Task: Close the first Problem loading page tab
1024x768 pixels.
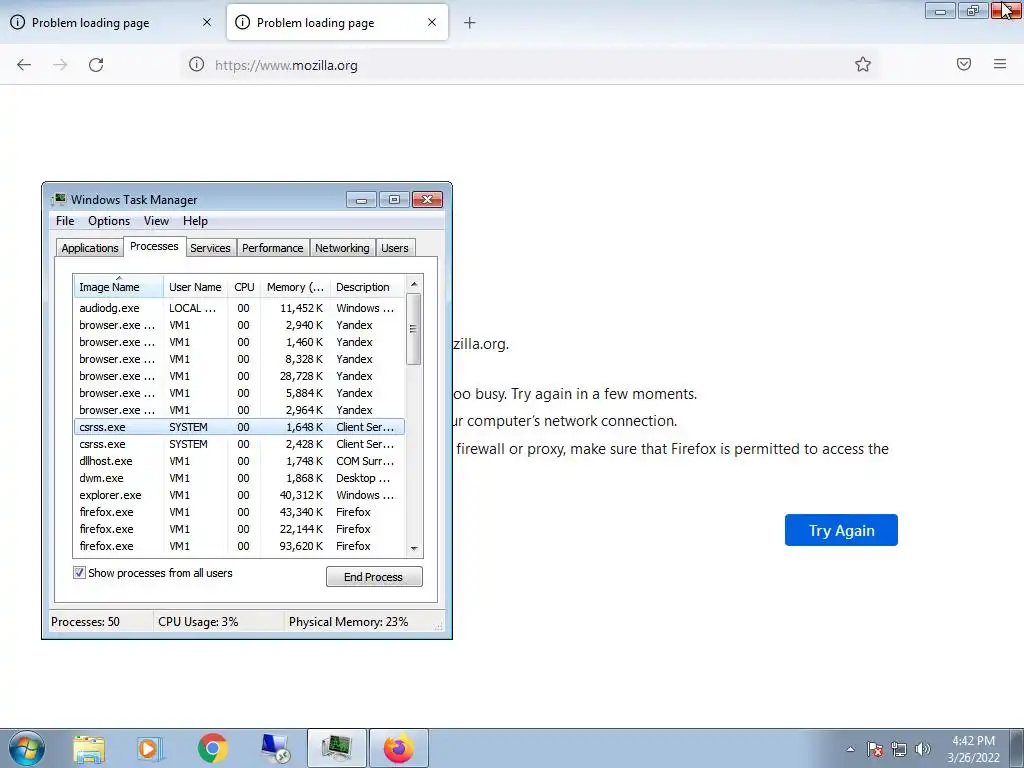Action: point(207,22)
